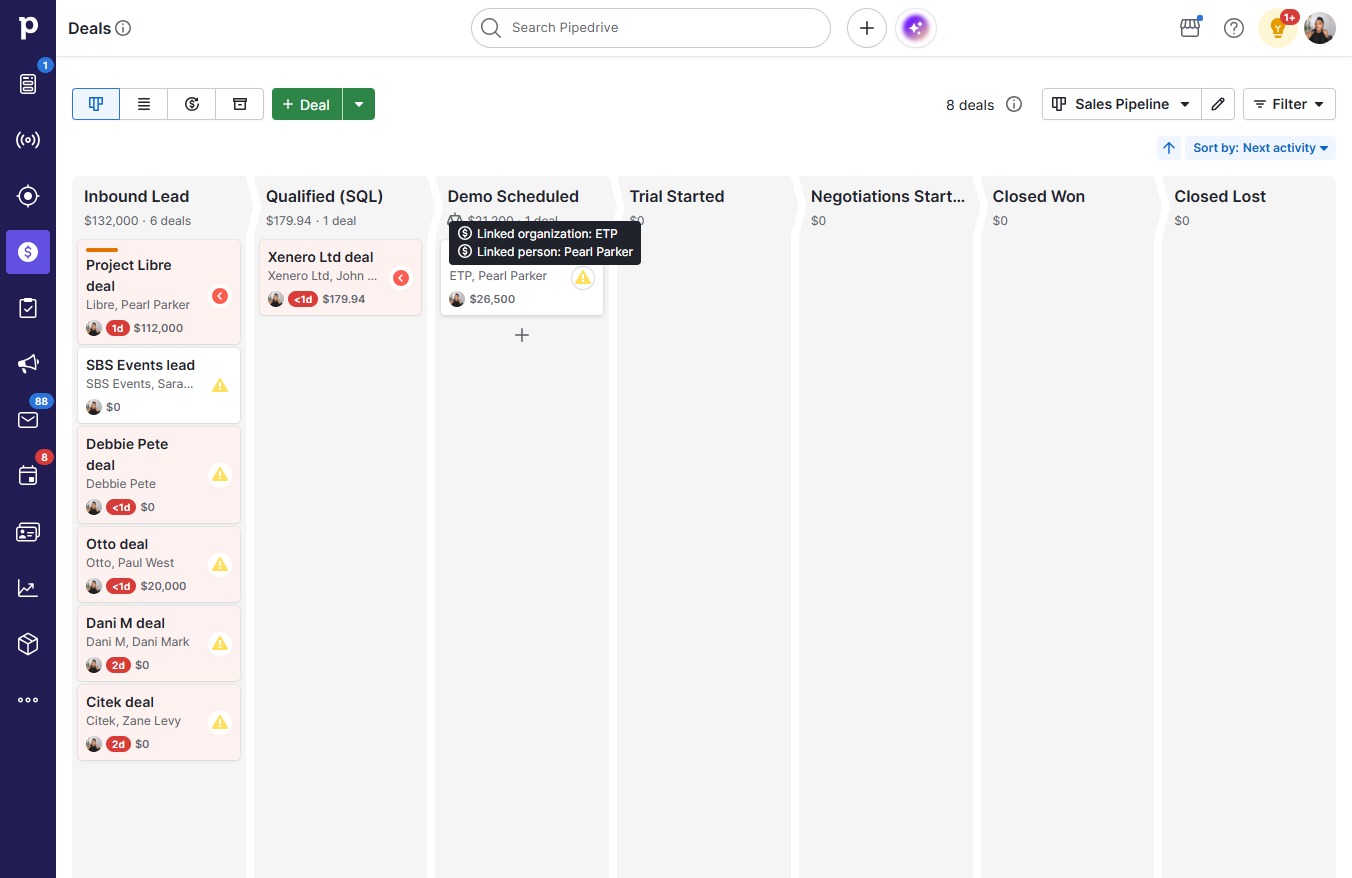Select the Trial Started stage header
This screenshot has height=878, width=1352.
click(x=677, y=196)
